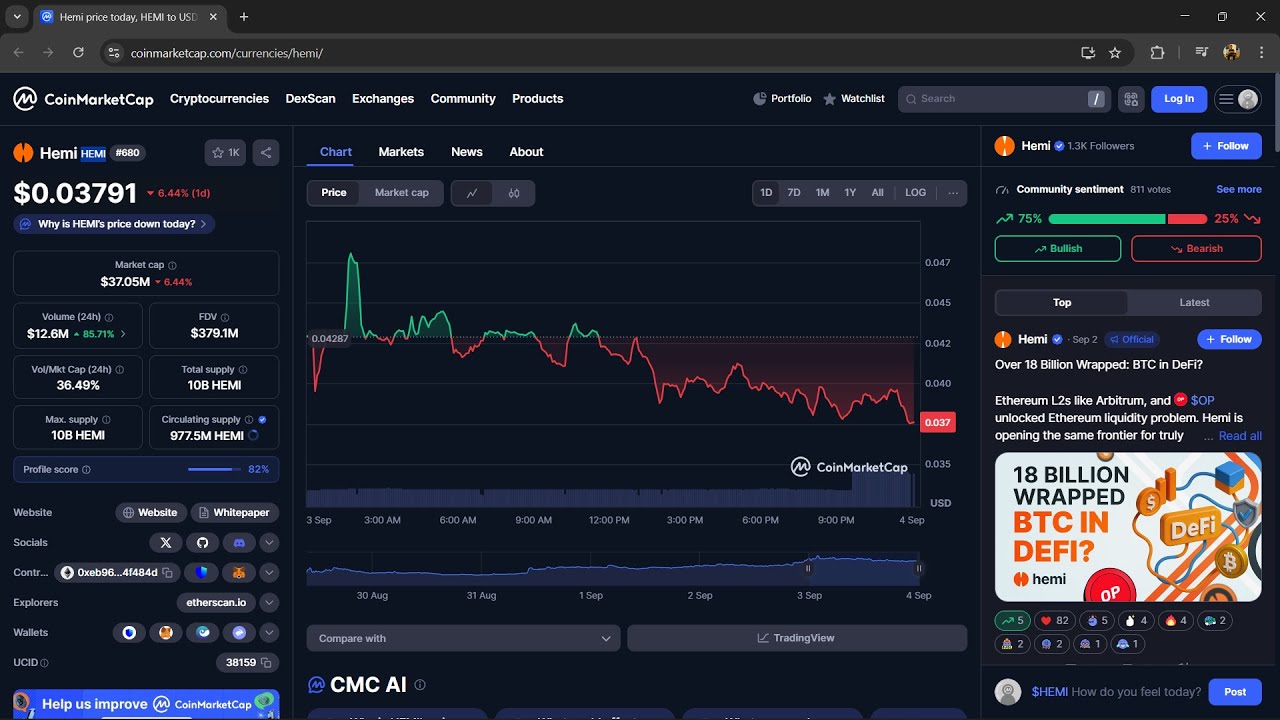Viewport: 1280px width, 720px height.
Task: Click the chart range slider left handle
Action: coord(808,568)
